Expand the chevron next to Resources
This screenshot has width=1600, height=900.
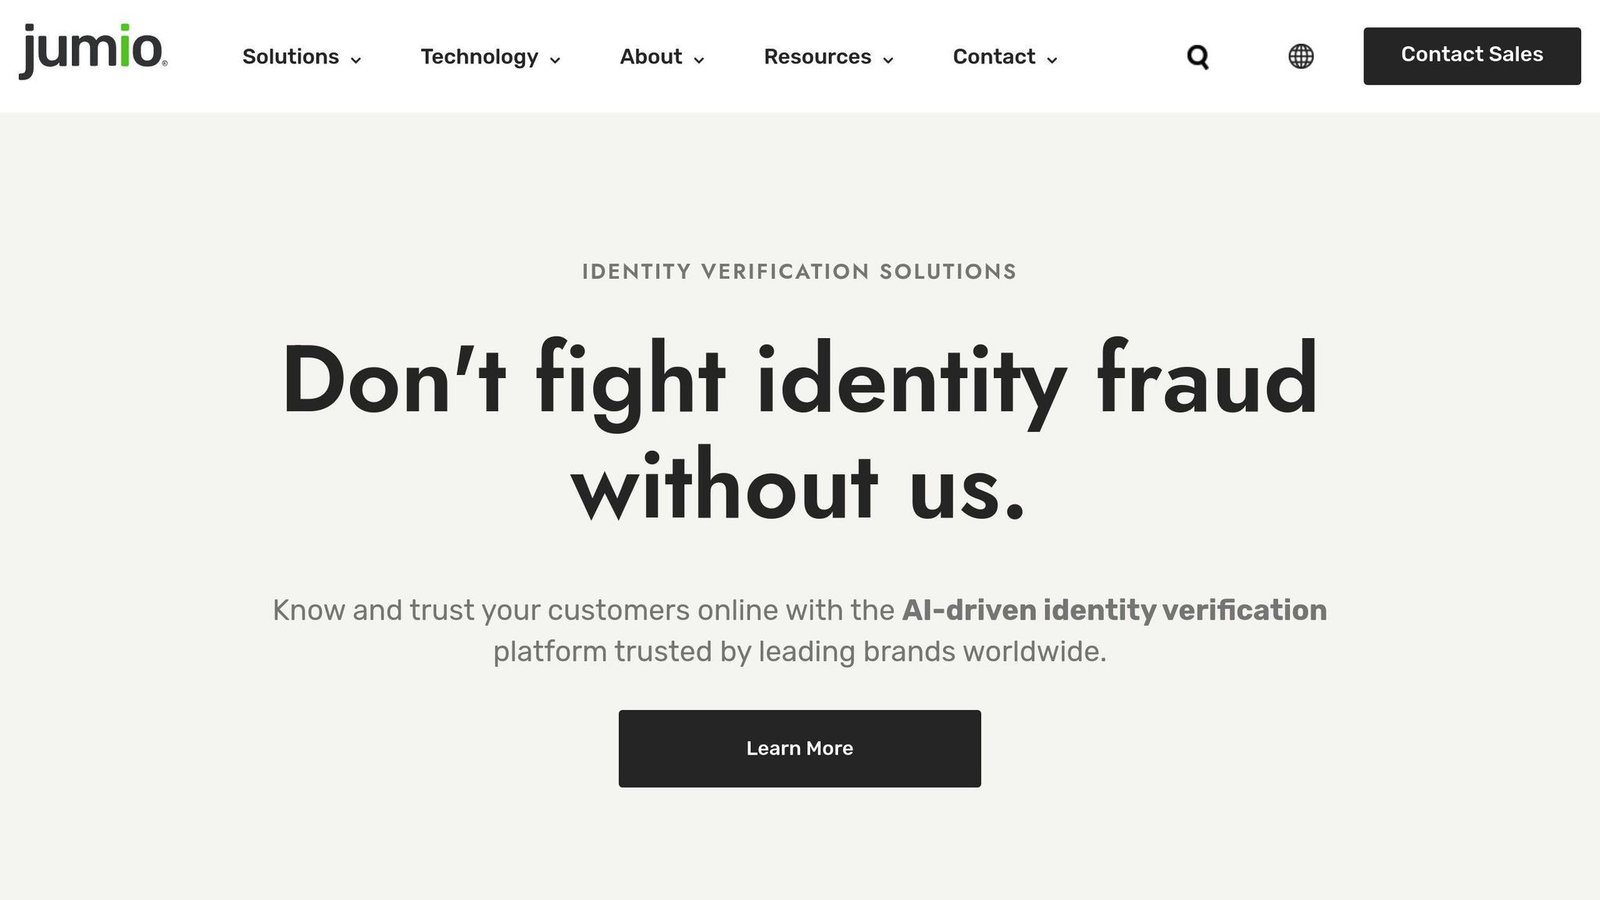coord(887,60)
